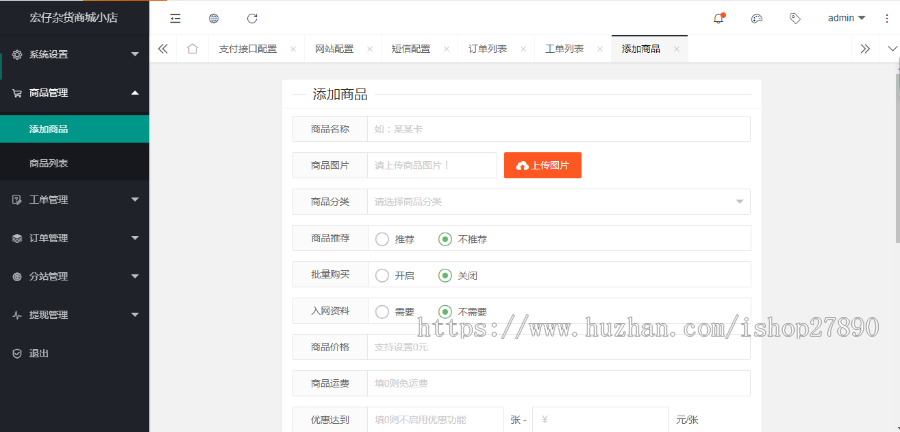Expand the 系统设置 menu arrow
Screen dimensions: 900x432
(x=135, y=55)
